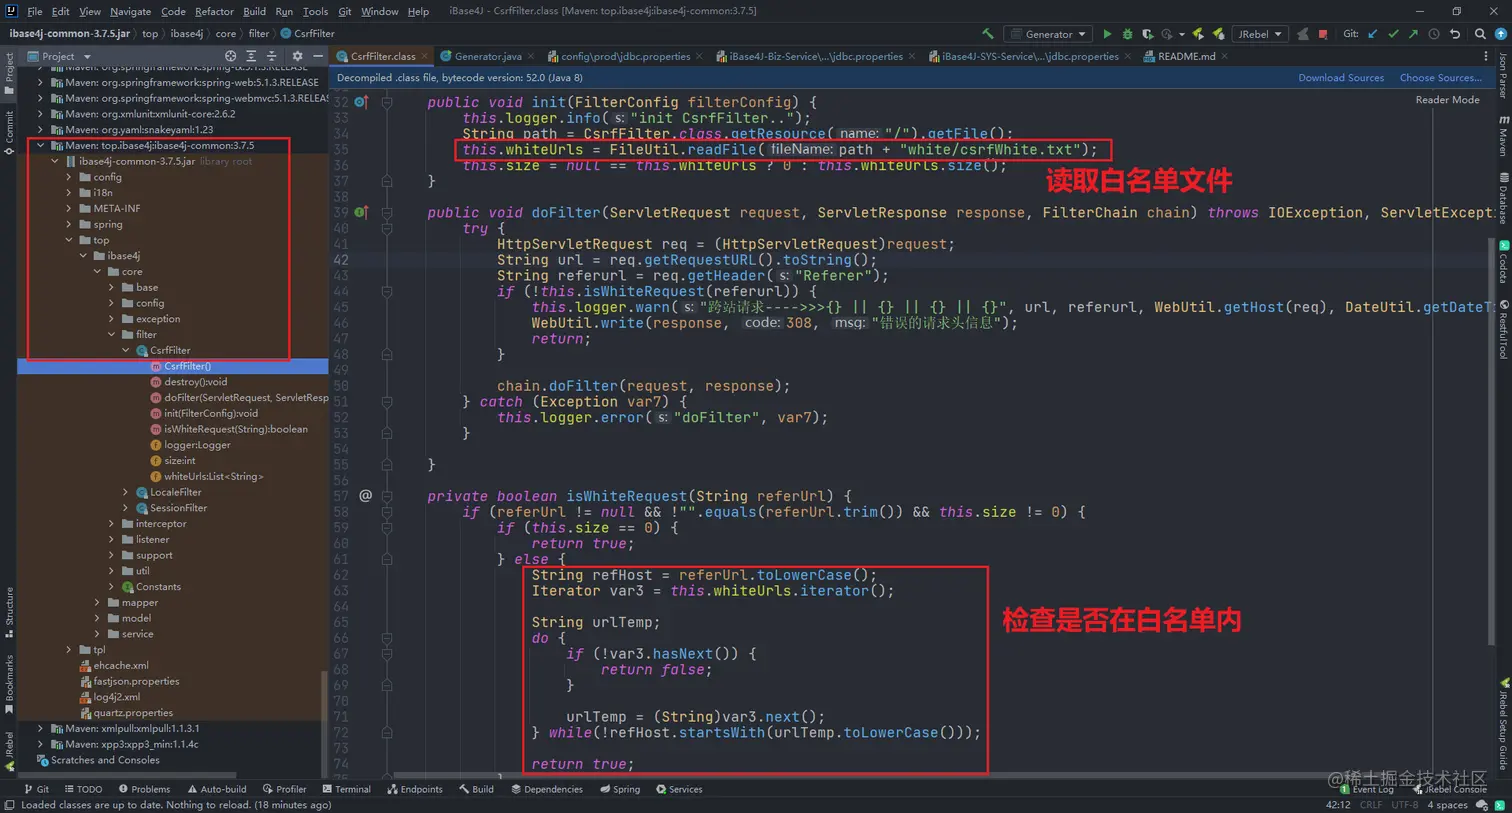Run the Generator configuration
This screenshot has height=813, width=1512.
1107,34
